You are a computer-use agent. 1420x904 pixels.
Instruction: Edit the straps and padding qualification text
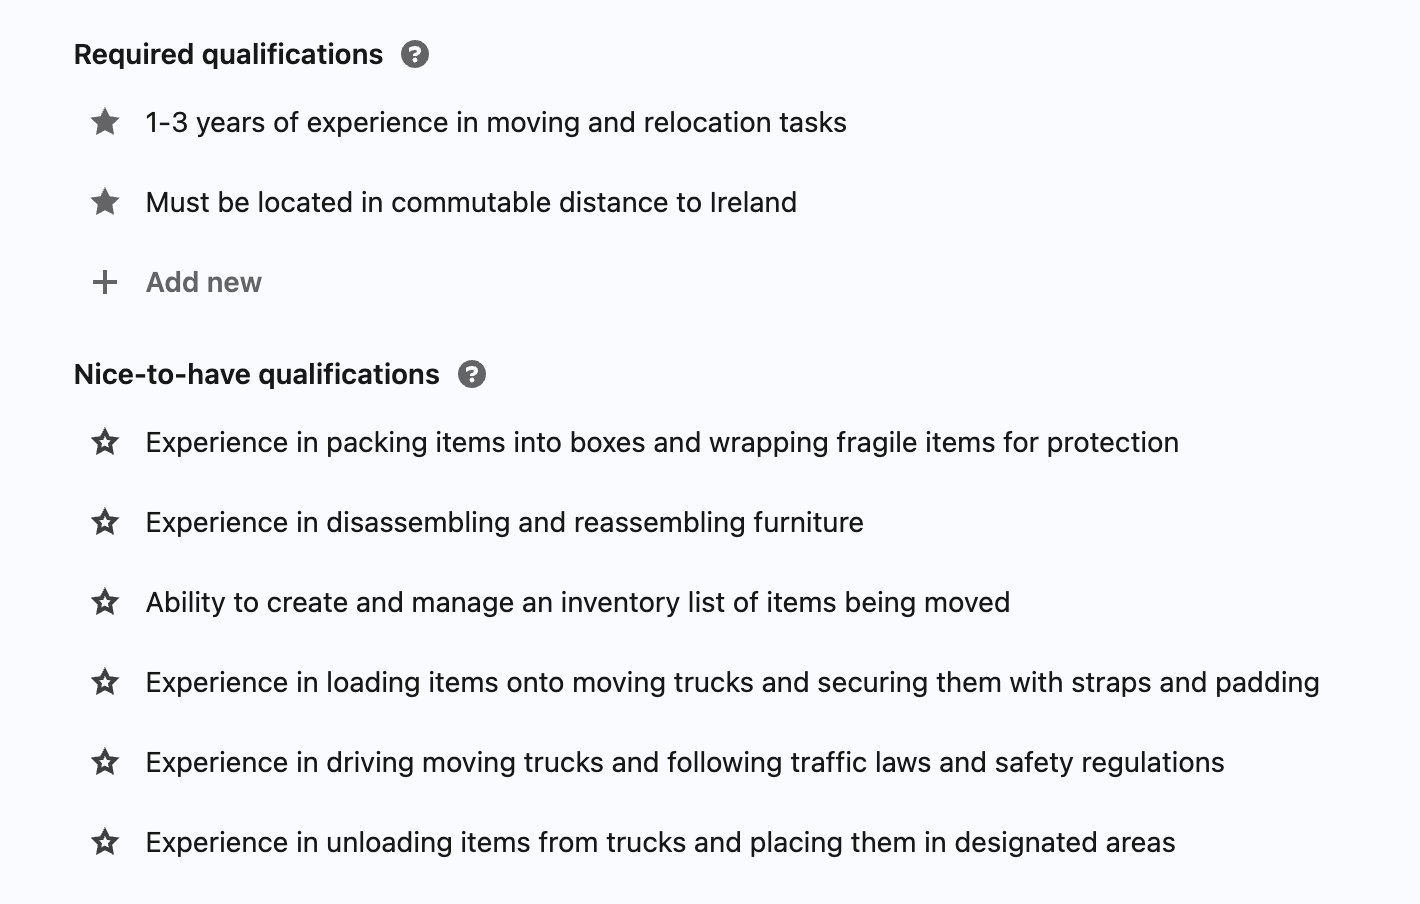(x=732, y=682)
